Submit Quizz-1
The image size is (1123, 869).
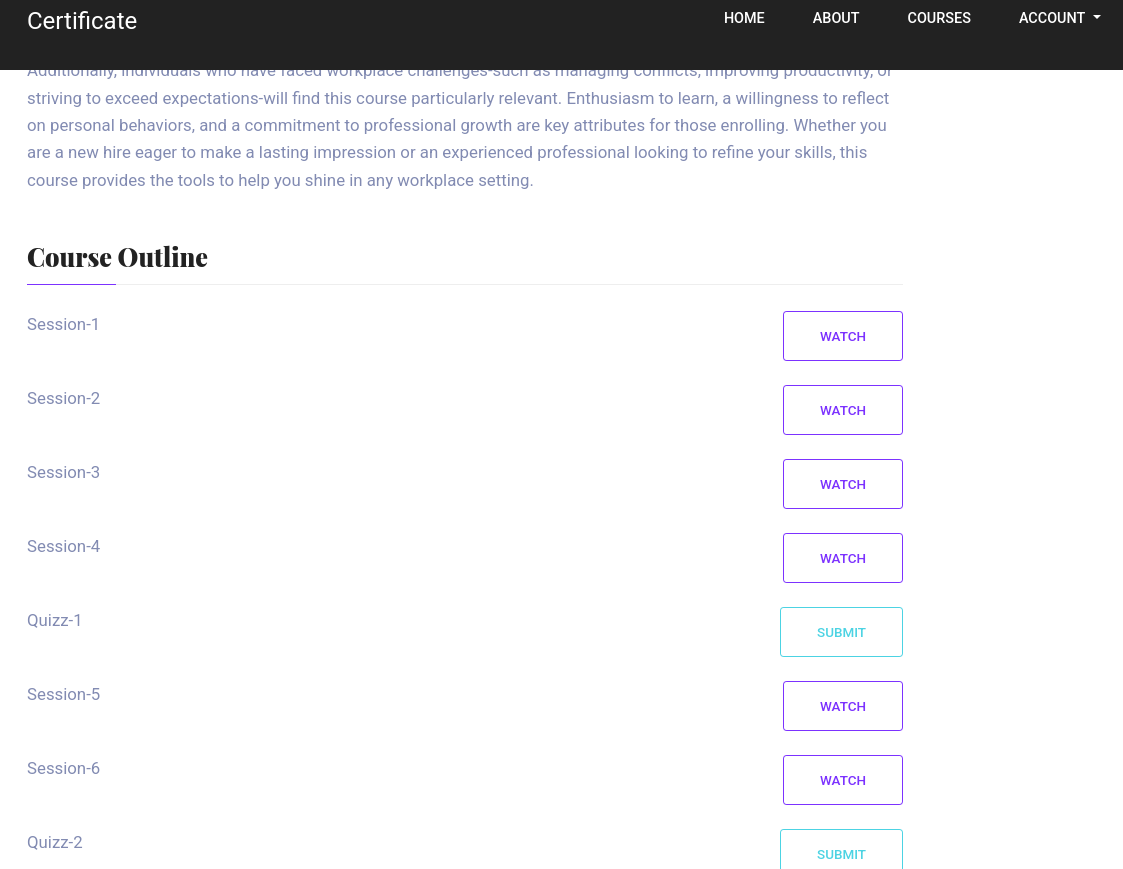point(841,632)
